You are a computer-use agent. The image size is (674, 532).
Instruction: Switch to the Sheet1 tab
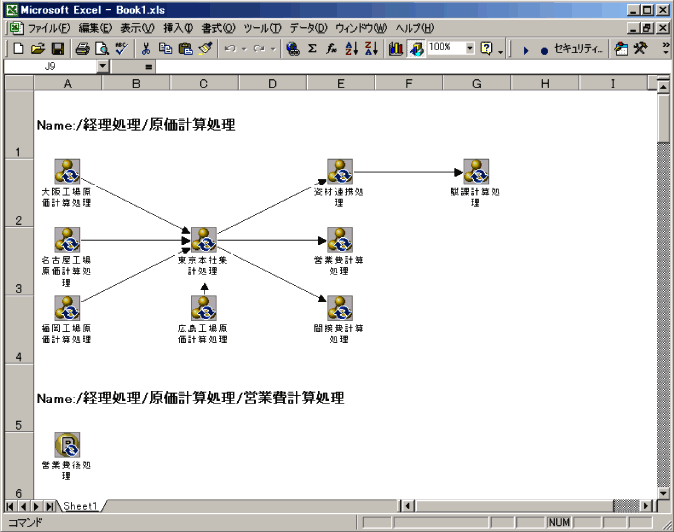(x=81, y=506)
